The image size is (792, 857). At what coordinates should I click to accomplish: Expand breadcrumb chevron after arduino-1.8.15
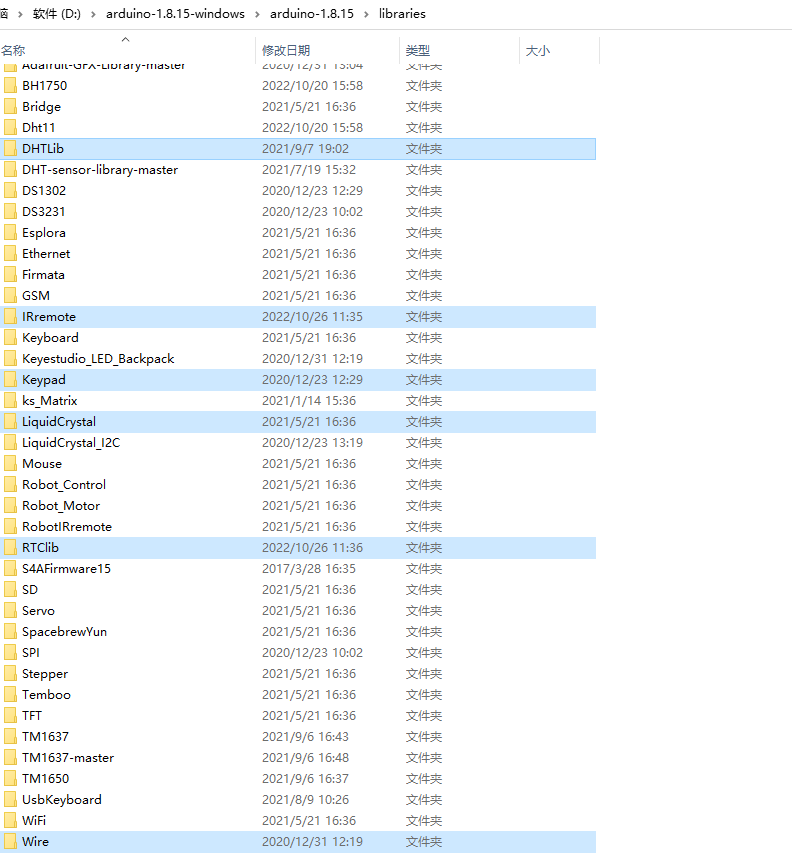tap(367, 14)
